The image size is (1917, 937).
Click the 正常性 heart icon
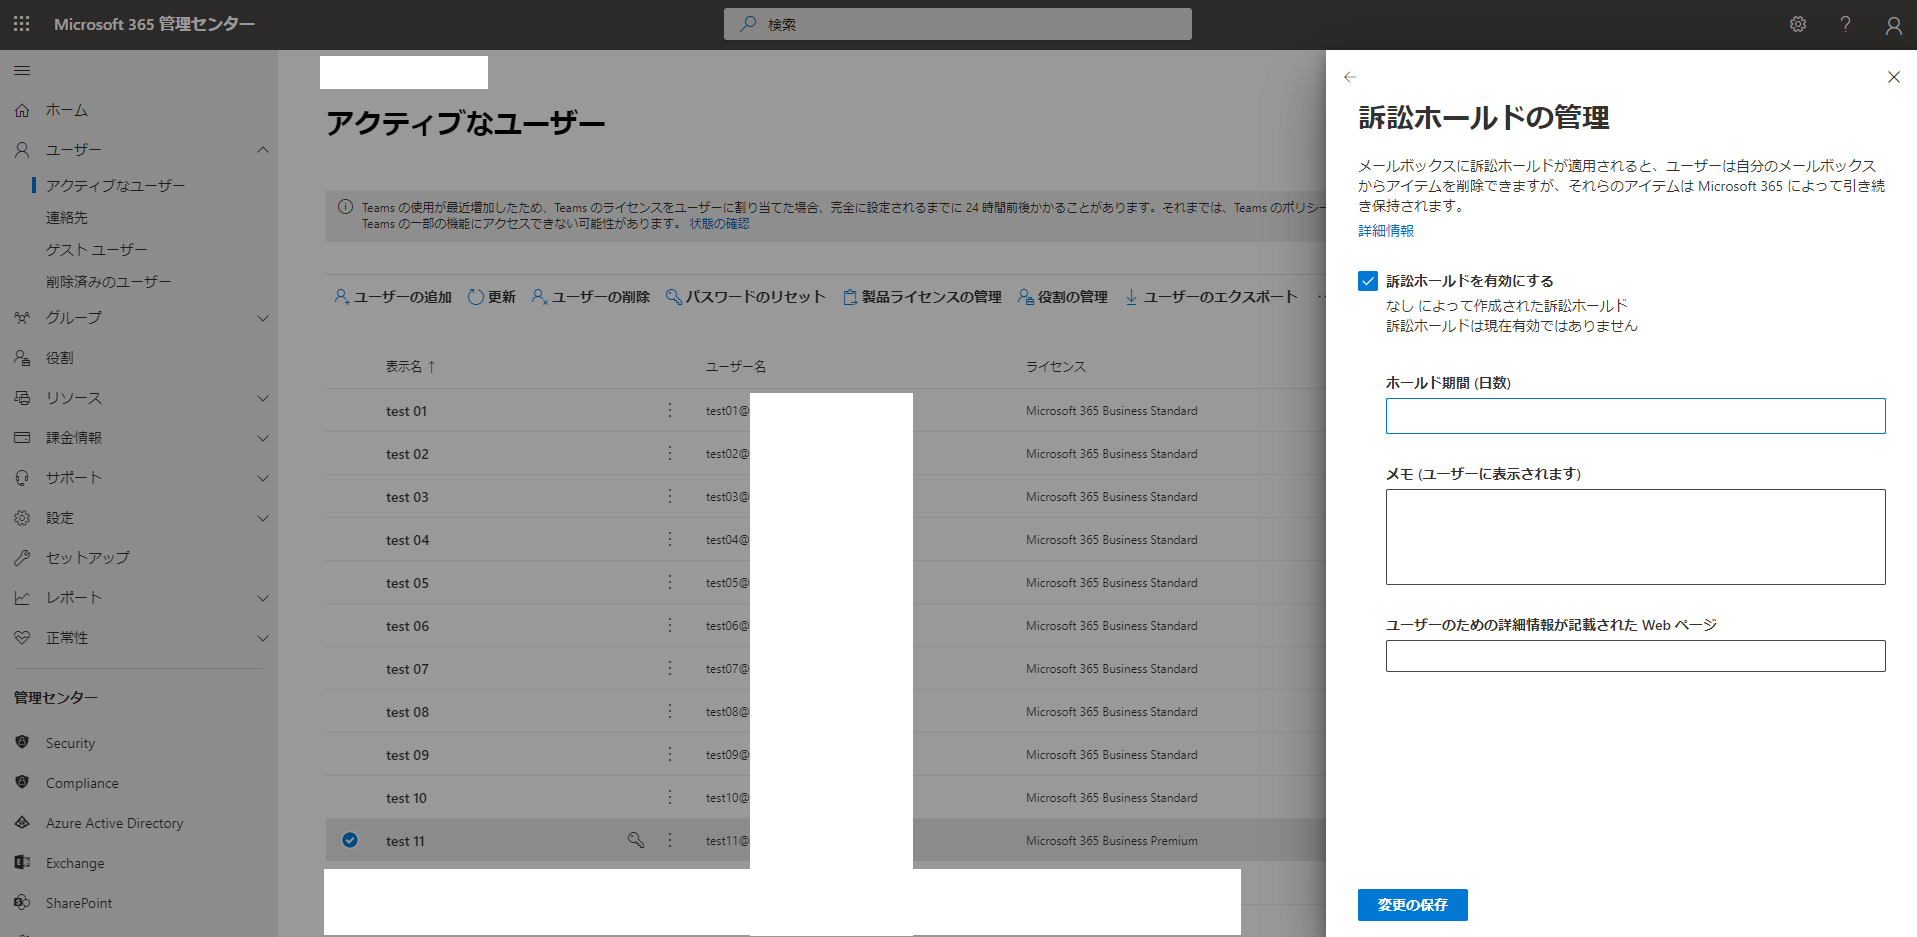(22, 638)
